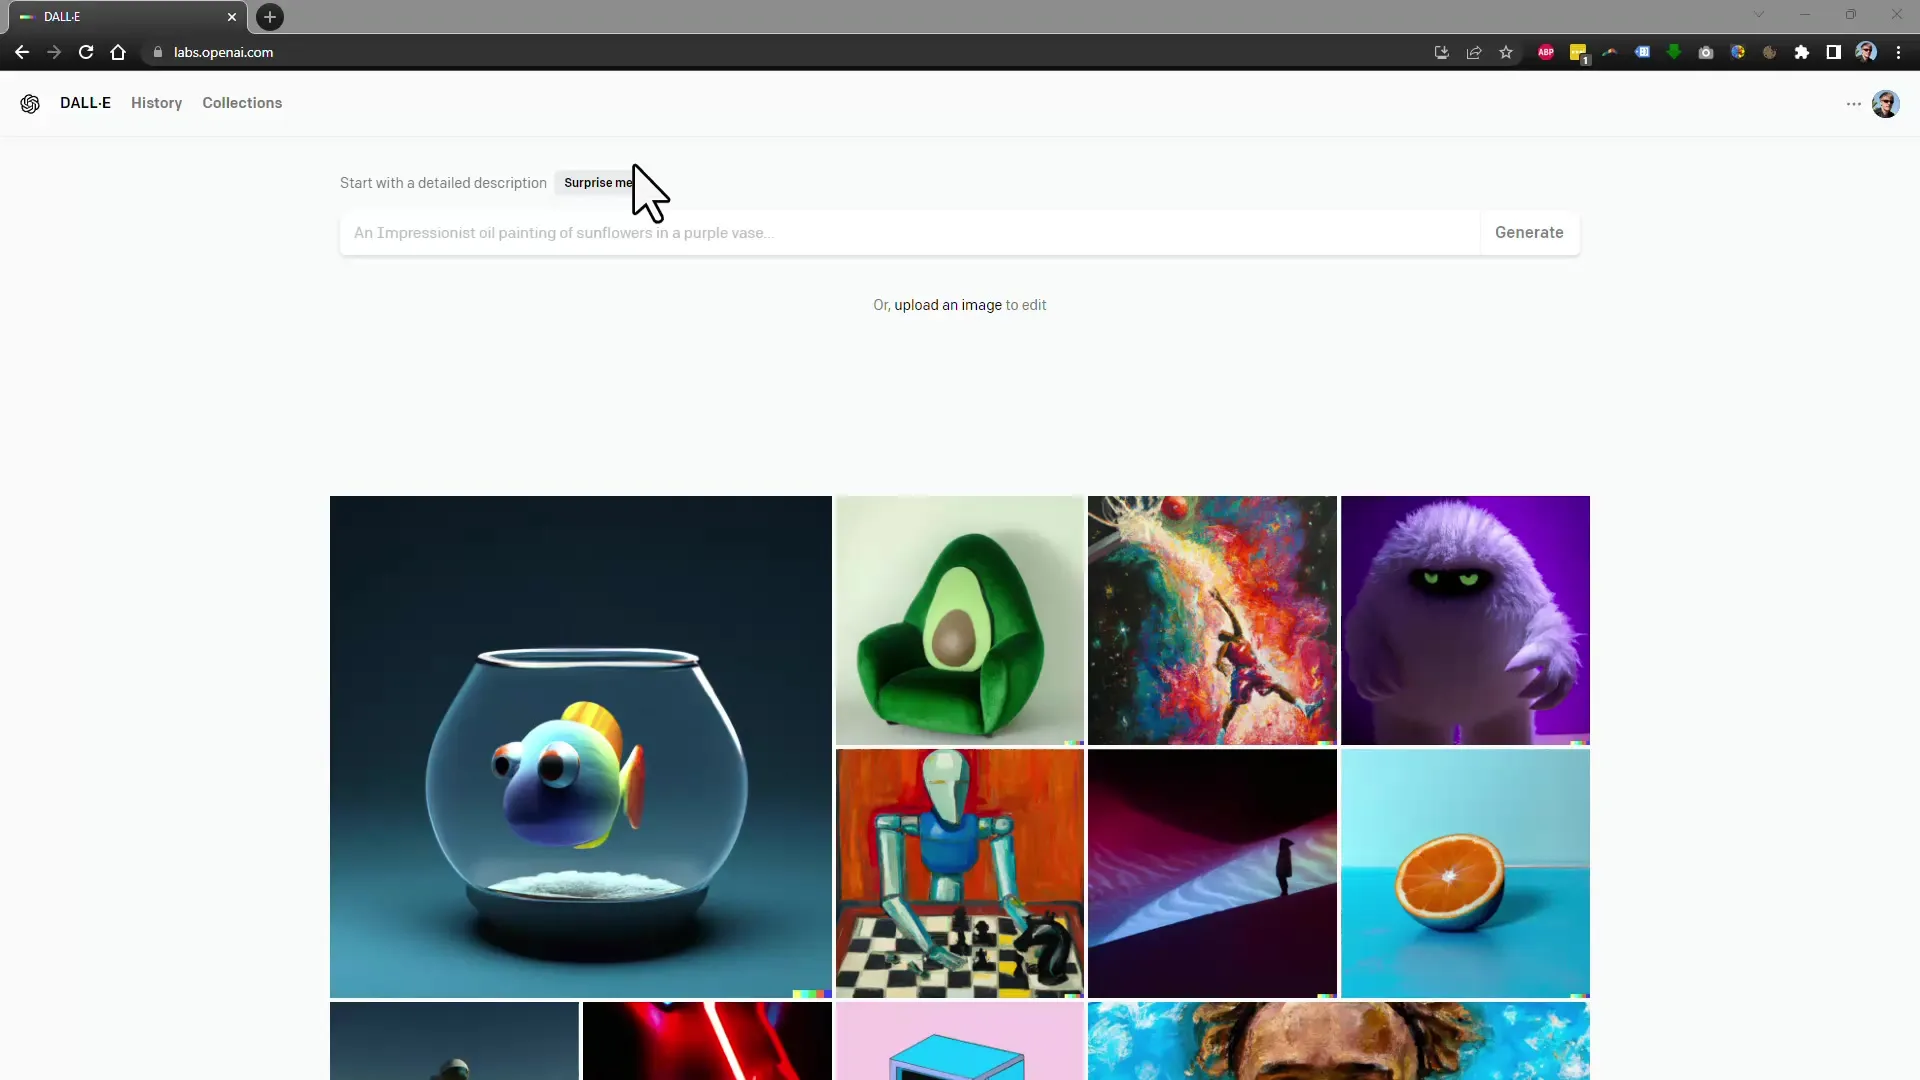Click the Generate button
The height and width of the screenshot is (1080, 1920).
[1530, 232]
